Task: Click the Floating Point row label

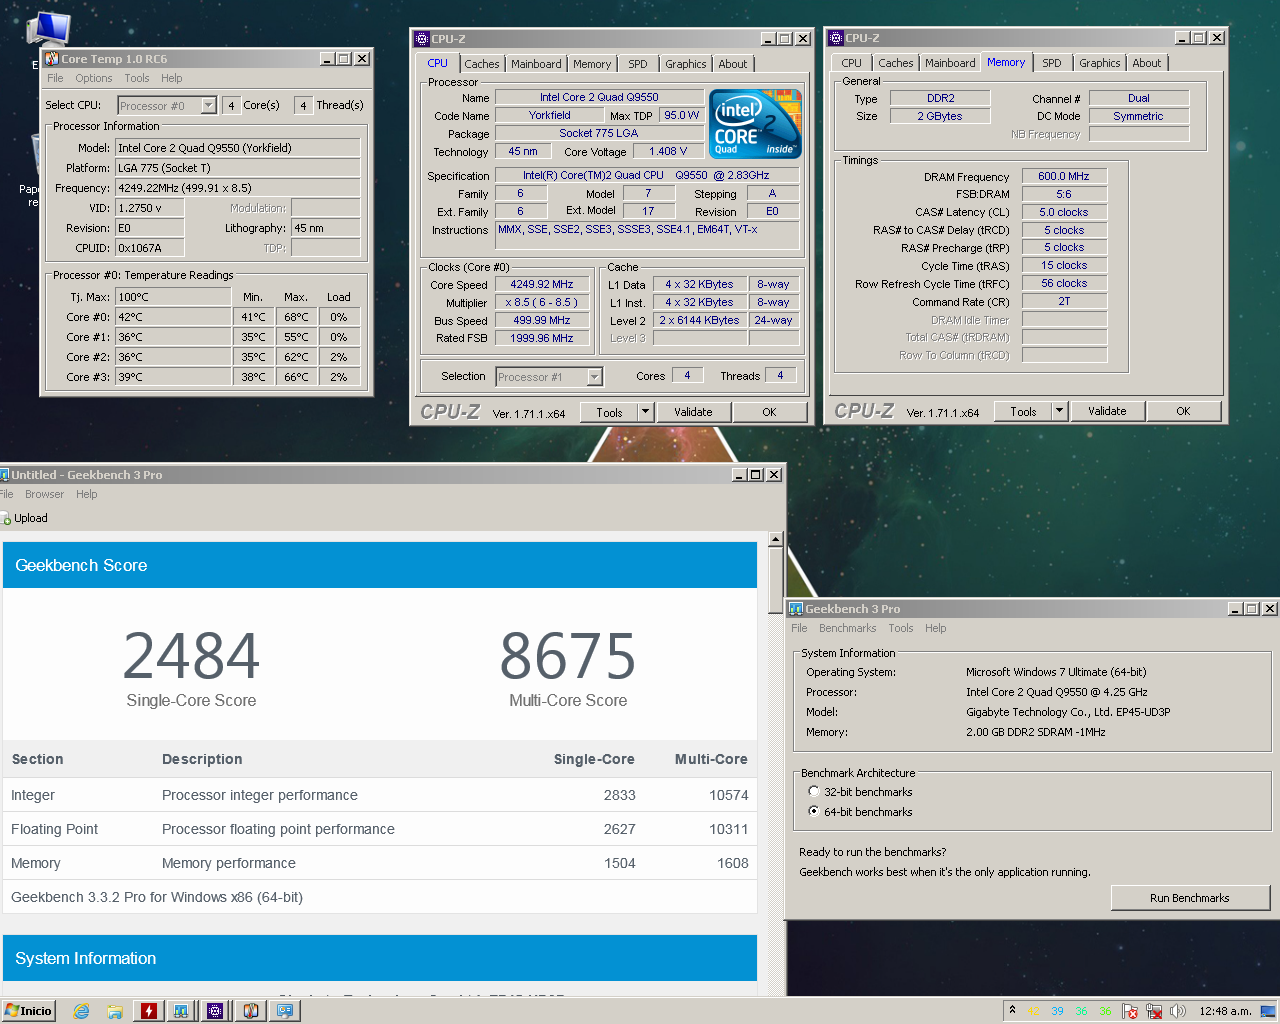Action: (x=54, y=829)
